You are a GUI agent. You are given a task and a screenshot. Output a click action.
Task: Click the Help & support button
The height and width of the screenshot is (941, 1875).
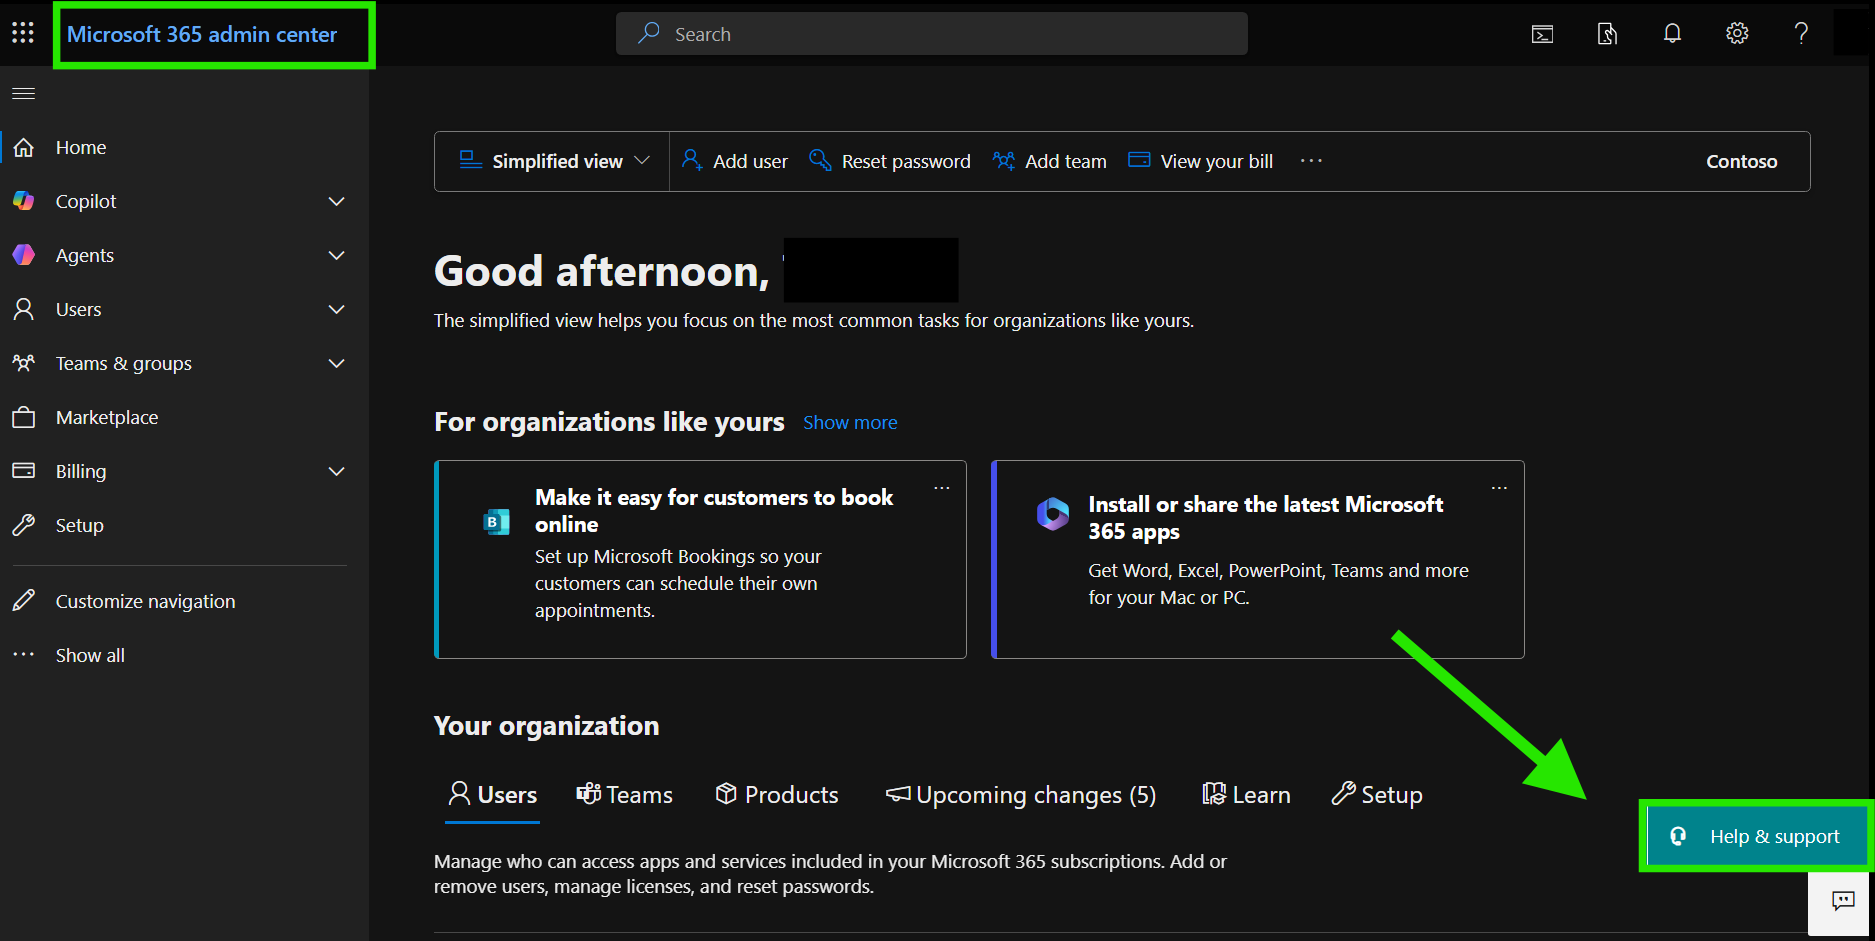(1757, 836)
